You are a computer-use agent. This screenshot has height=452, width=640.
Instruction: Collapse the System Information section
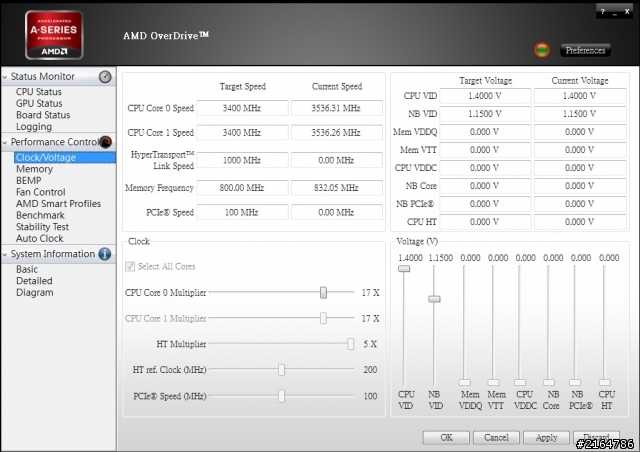[x=5, y=254]
